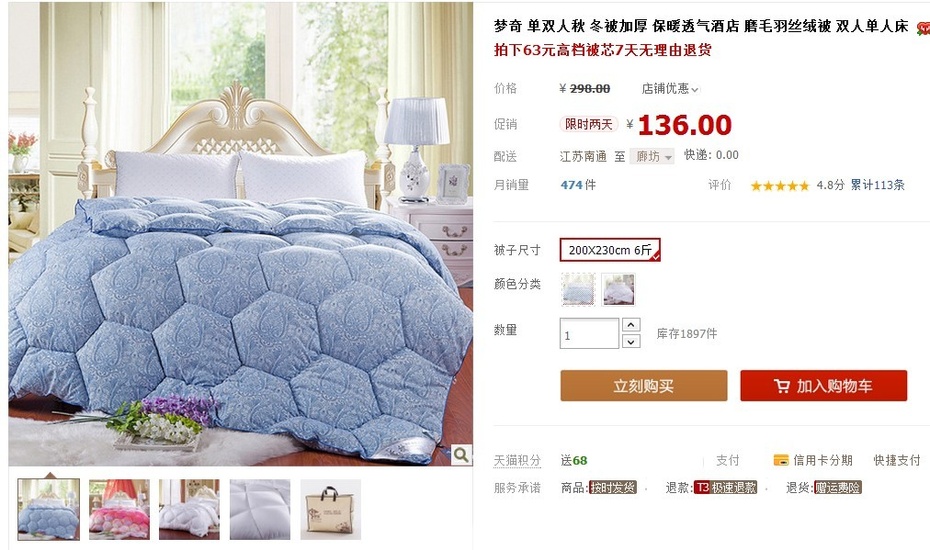930x550 pixels.
Task: Click the credit card installment icon
Action: [781, 460]
